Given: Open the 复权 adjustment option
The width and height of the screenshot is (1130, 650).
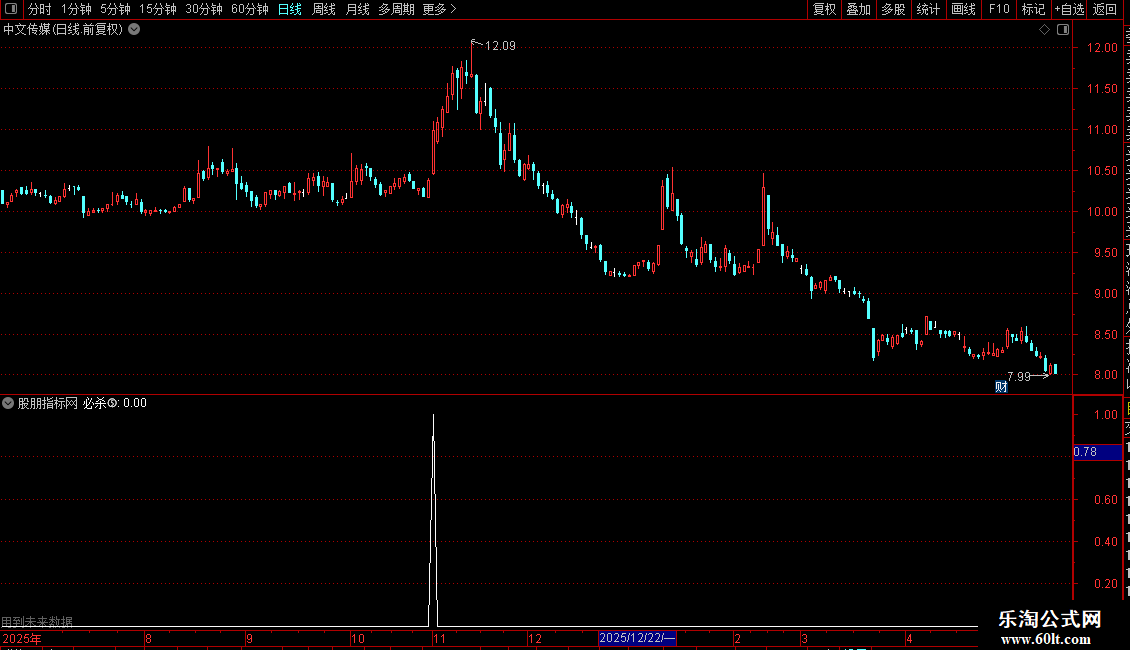Looking at the screenshot, I should point(824,9).
